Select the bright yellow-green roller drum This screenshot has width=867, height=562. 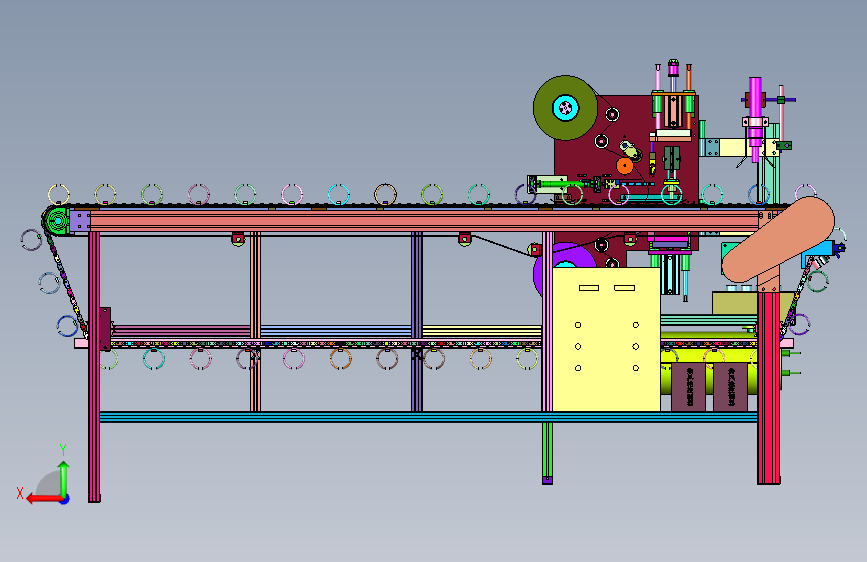[x=709, y=363]
